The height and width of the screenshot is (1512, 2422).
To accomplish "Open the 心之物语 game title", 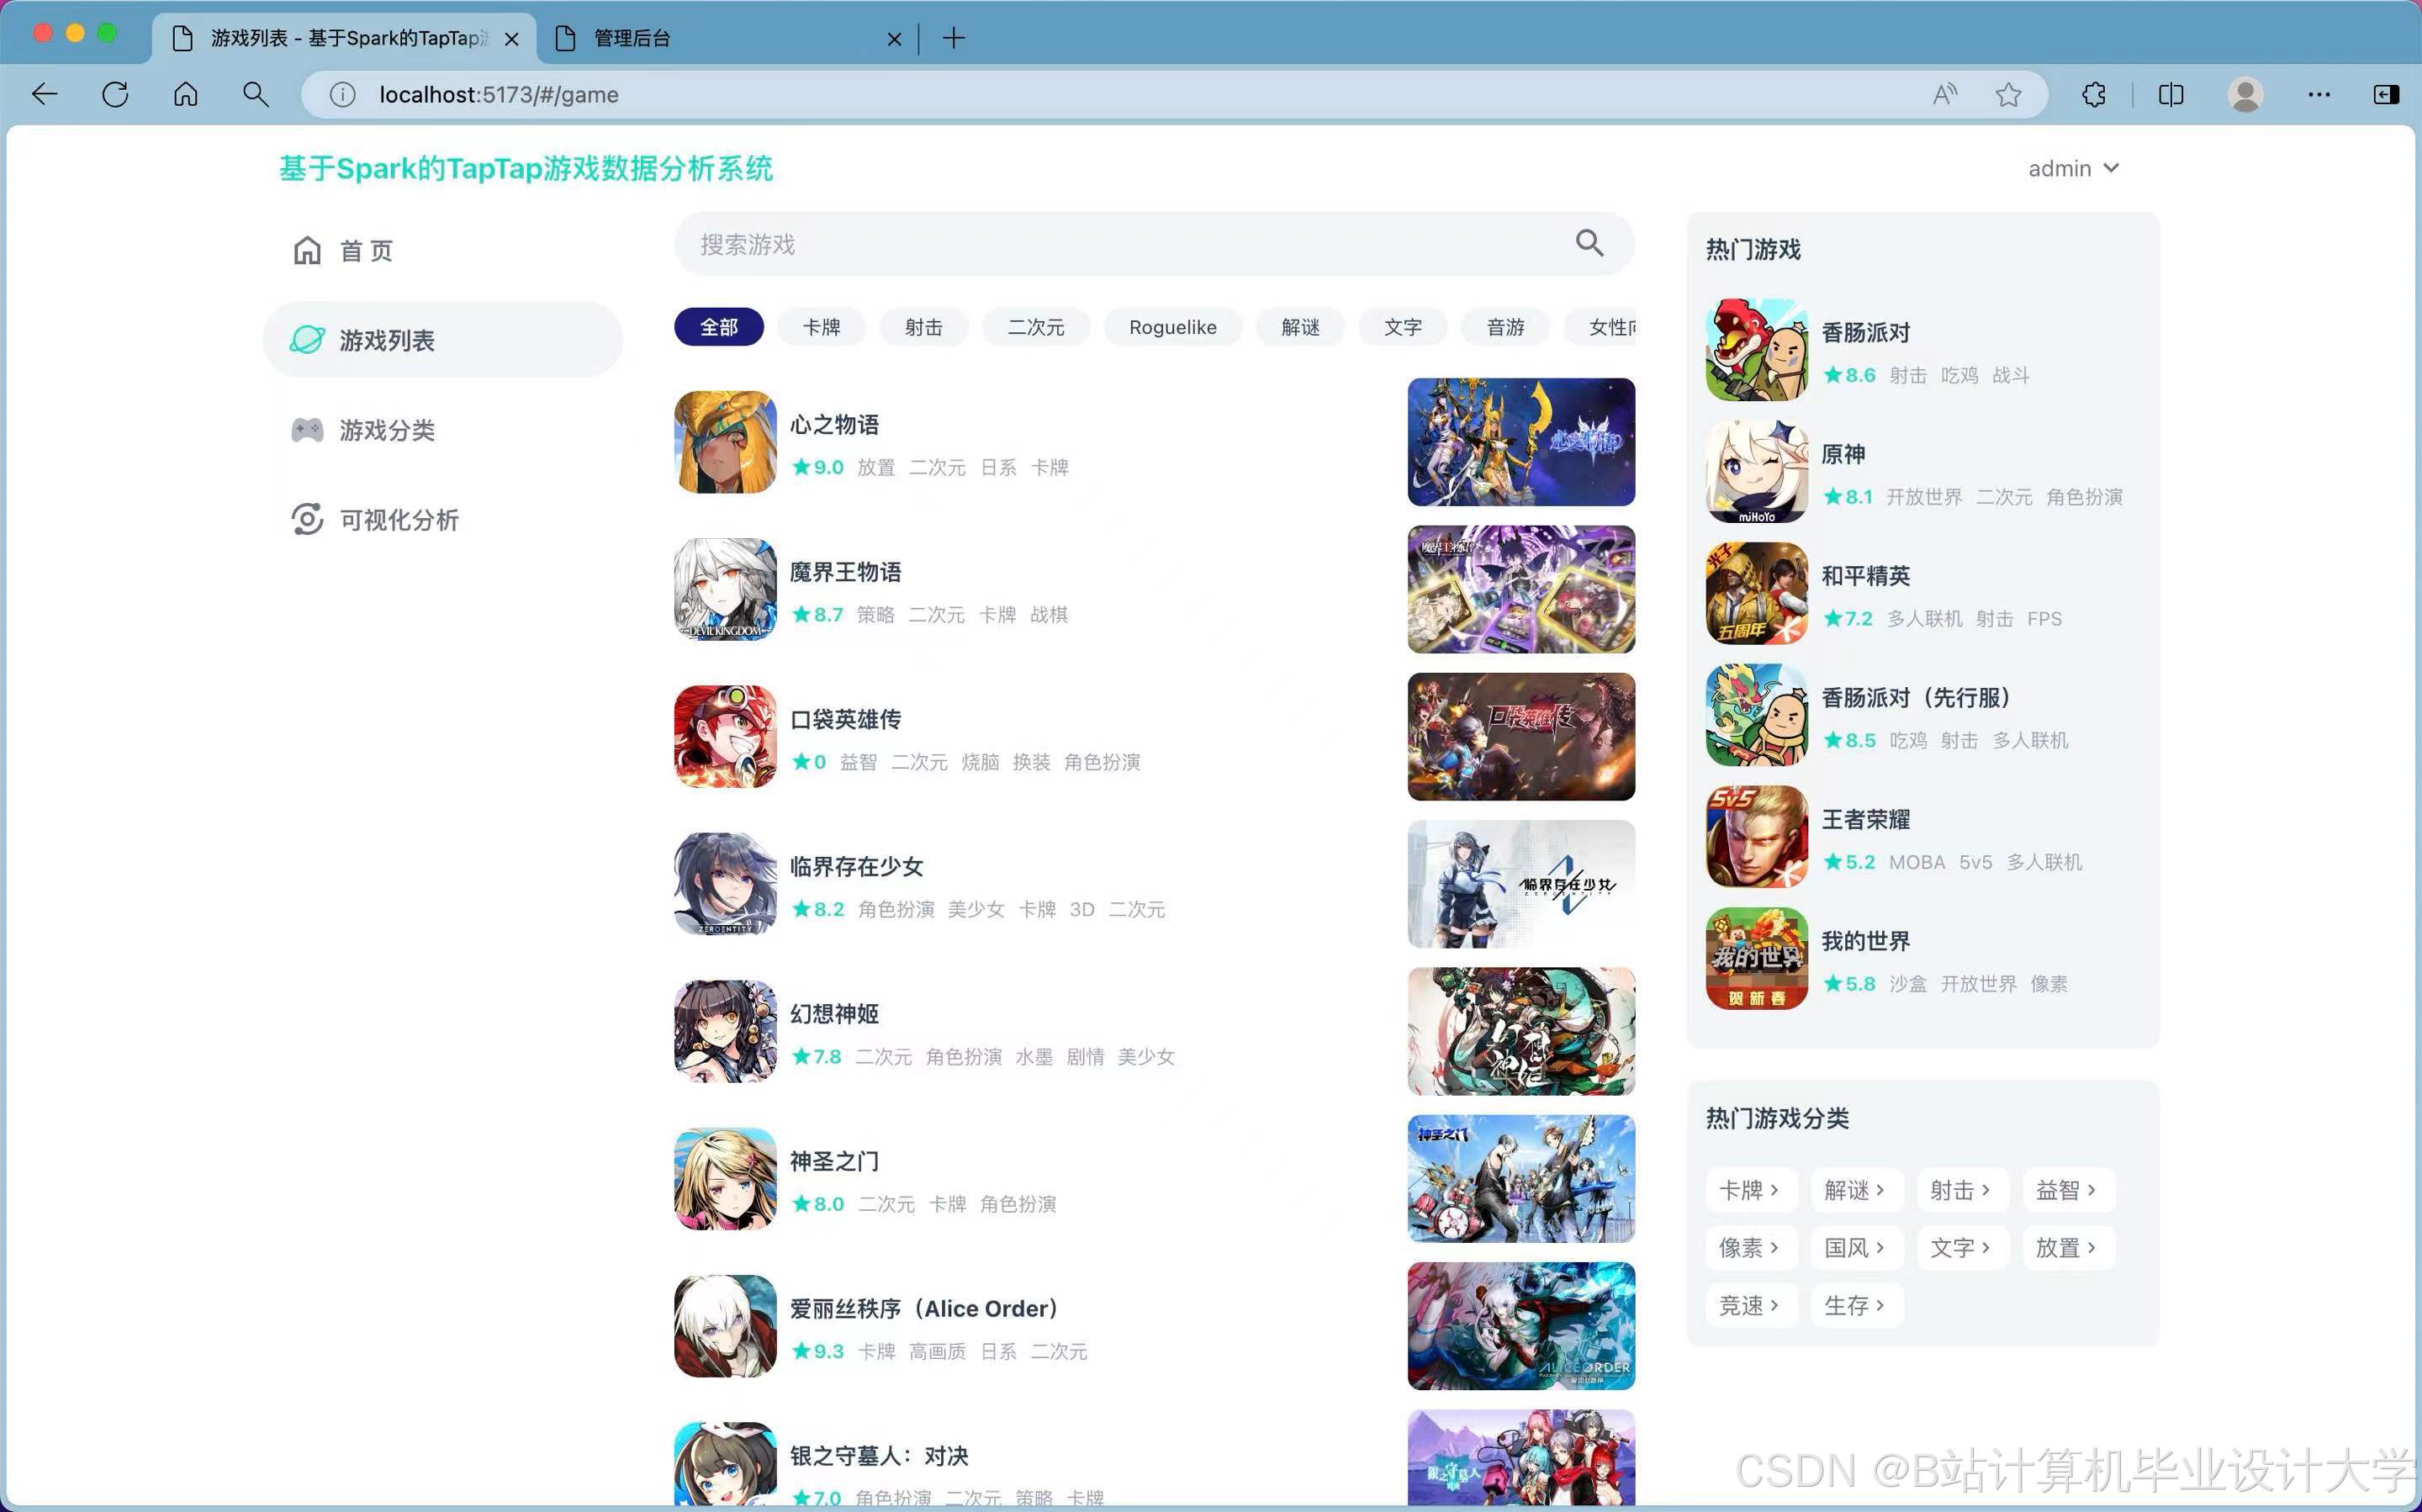I will point(834,424).
